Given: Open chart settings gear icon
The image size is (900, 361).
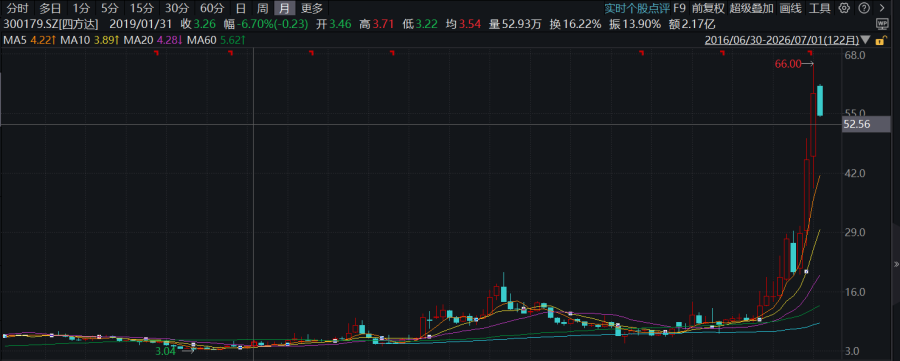Looking at the screenshot, I should (x=844, y=8).
